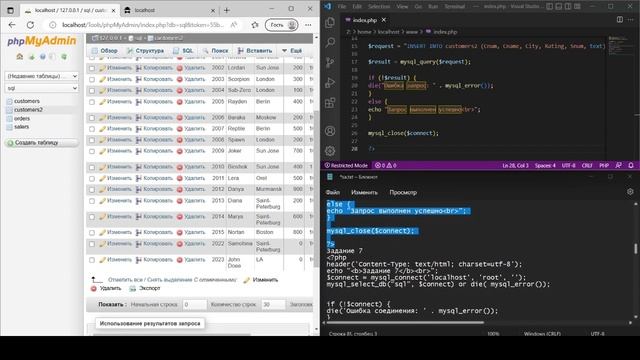Click the copy icon for row 2007 Reptile

coord(139,129)
